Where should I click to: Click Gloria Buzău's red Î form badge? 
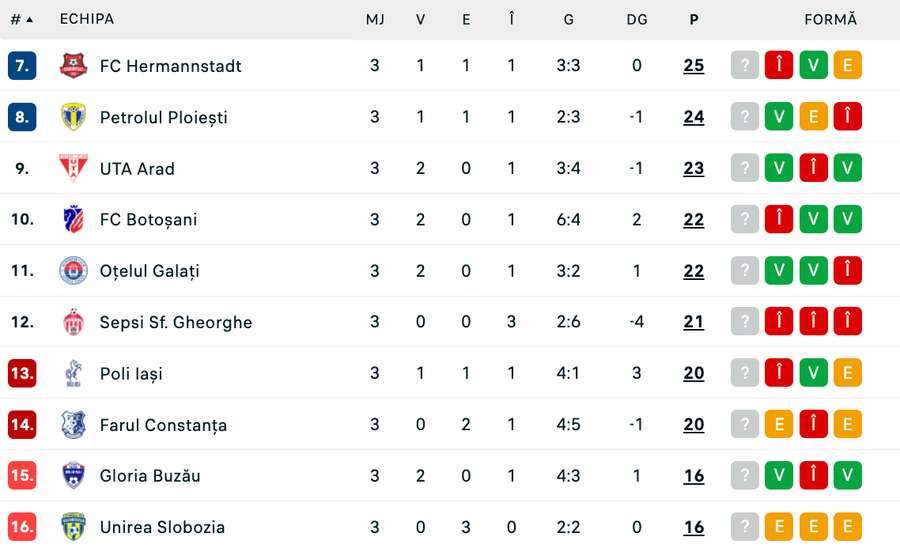(x=813, y=476)
